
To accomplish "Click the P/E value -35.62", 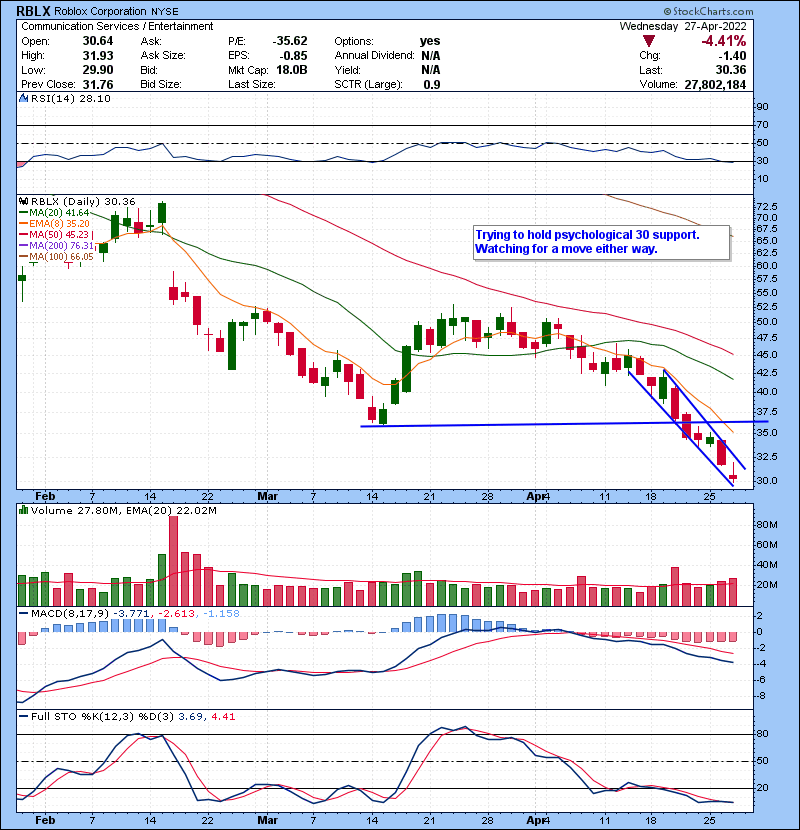I will [x=290, y=41].
